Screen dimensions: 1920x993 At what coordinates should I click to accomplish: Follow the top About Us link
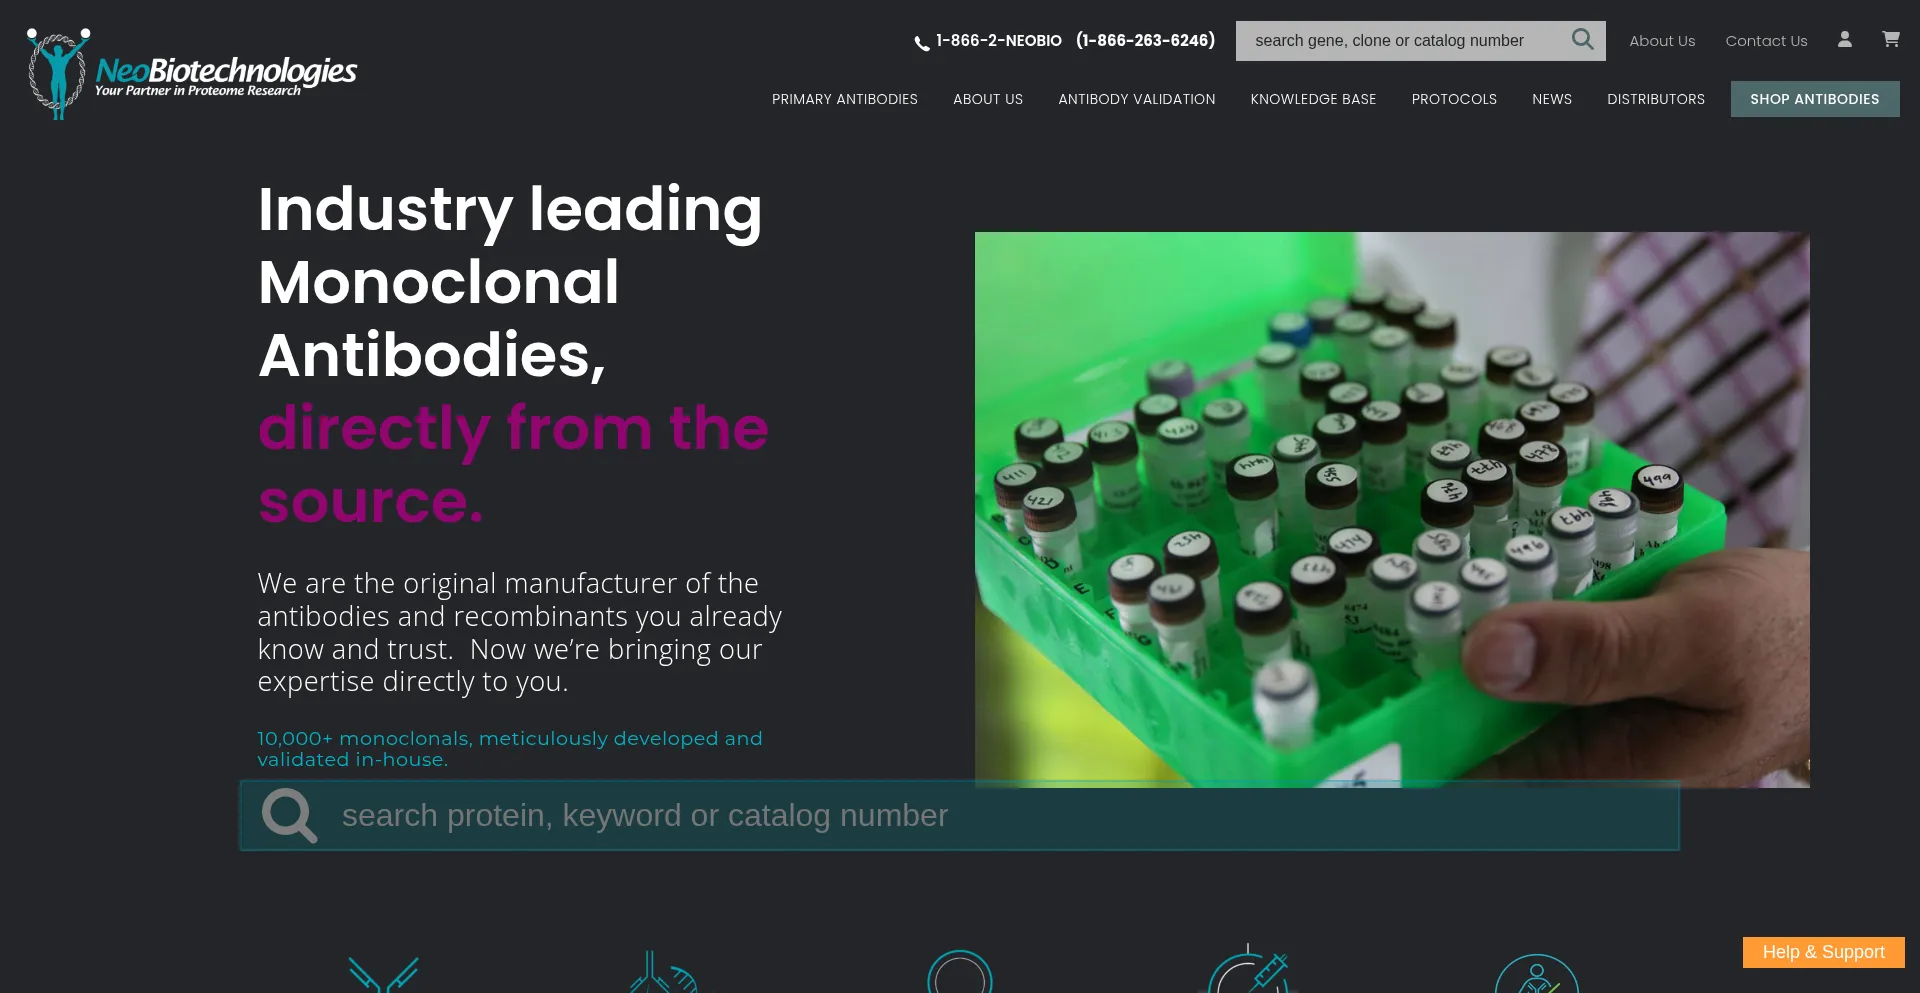(x=1662, y=41)
